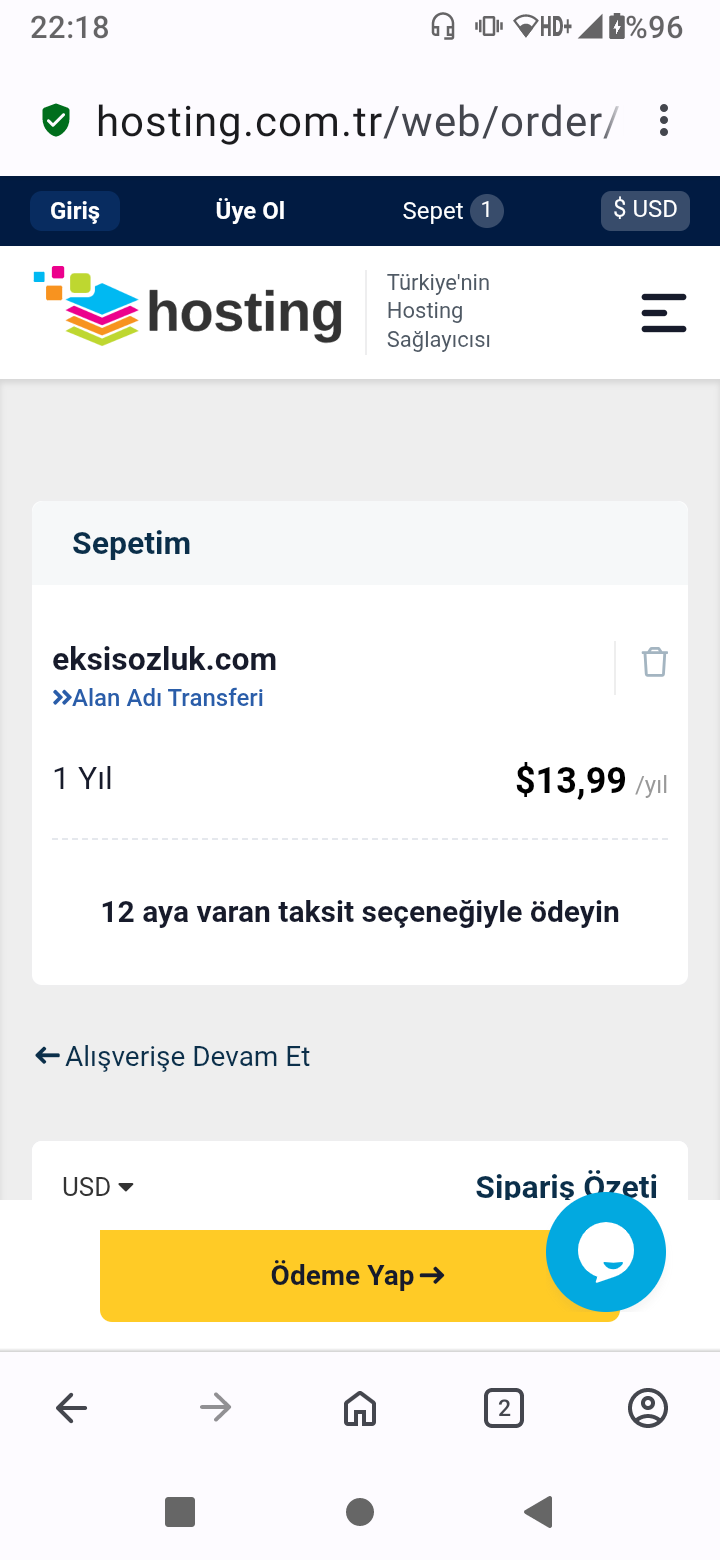Open the Alan Adı Transferi link
720x1560 pixels.
tap(158, 697)
